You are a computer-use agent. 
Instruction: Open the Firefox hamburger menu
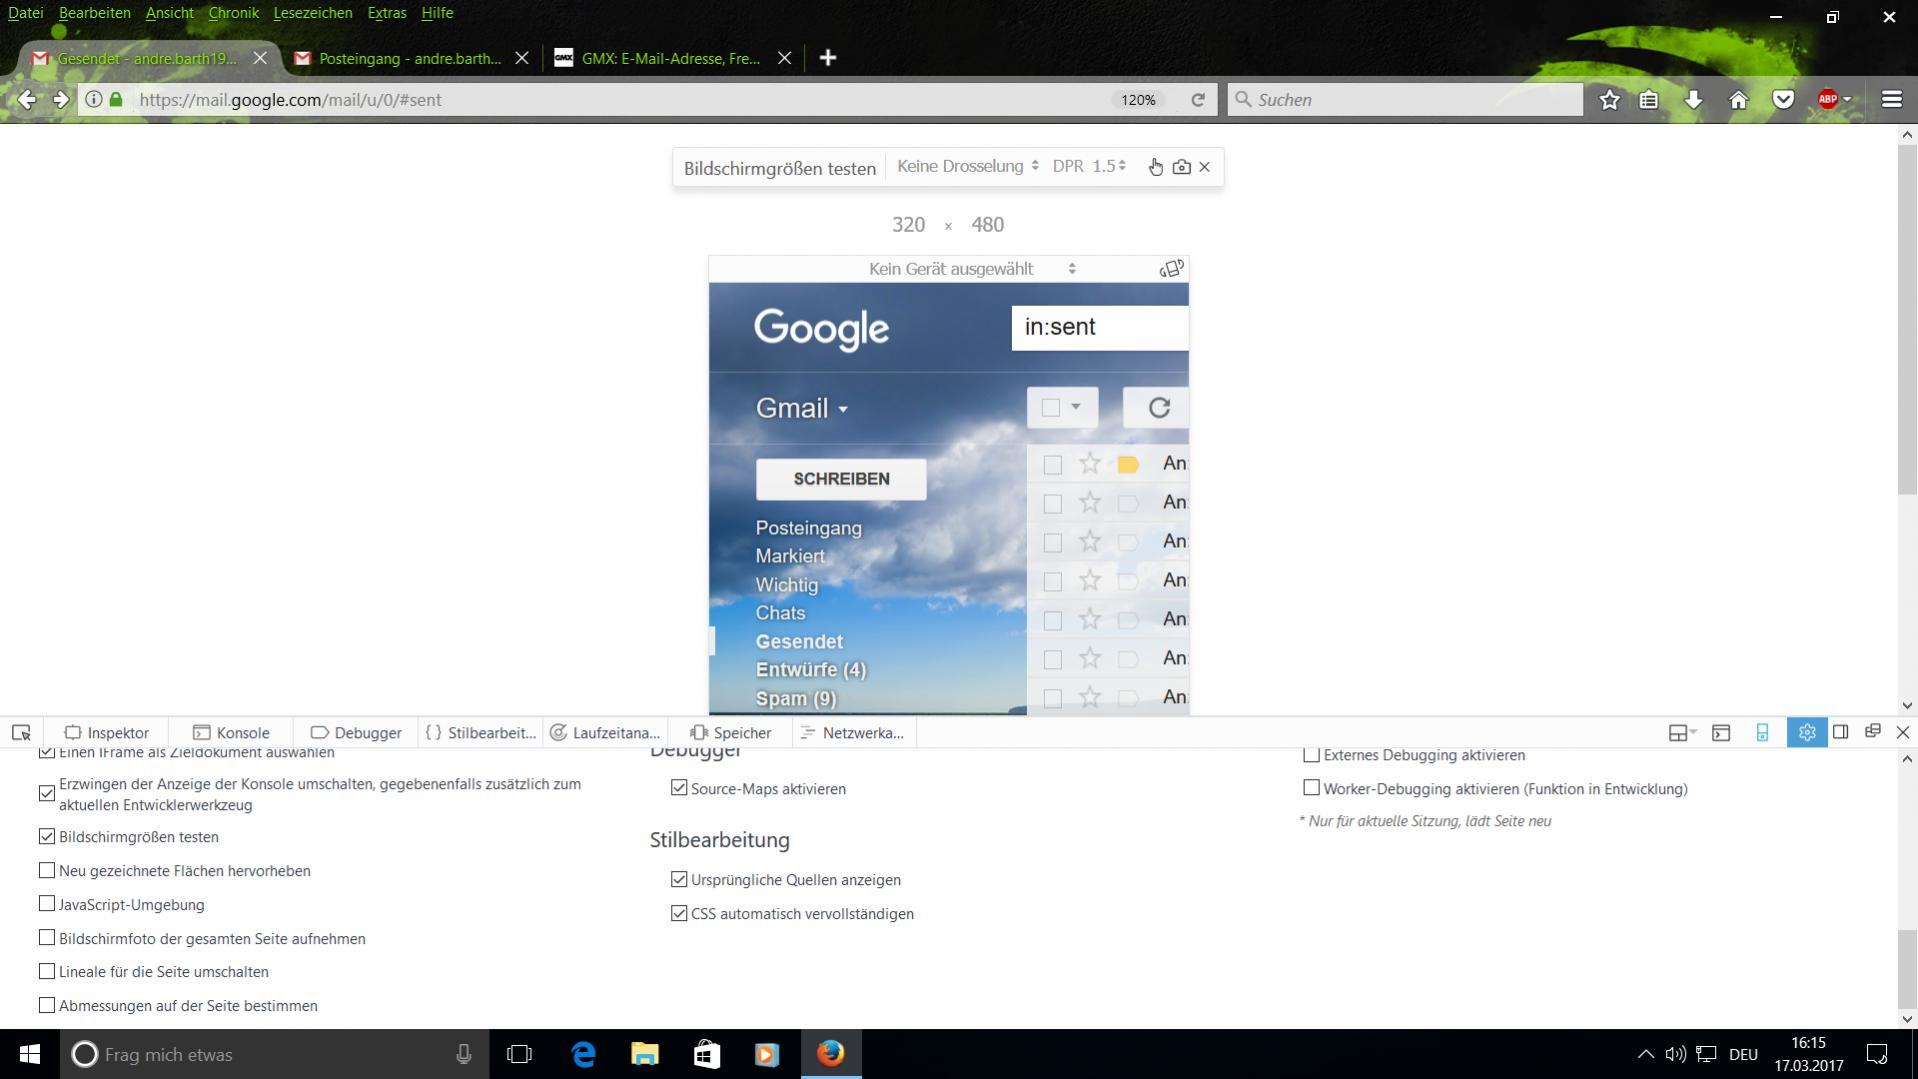pos(1891,99)
